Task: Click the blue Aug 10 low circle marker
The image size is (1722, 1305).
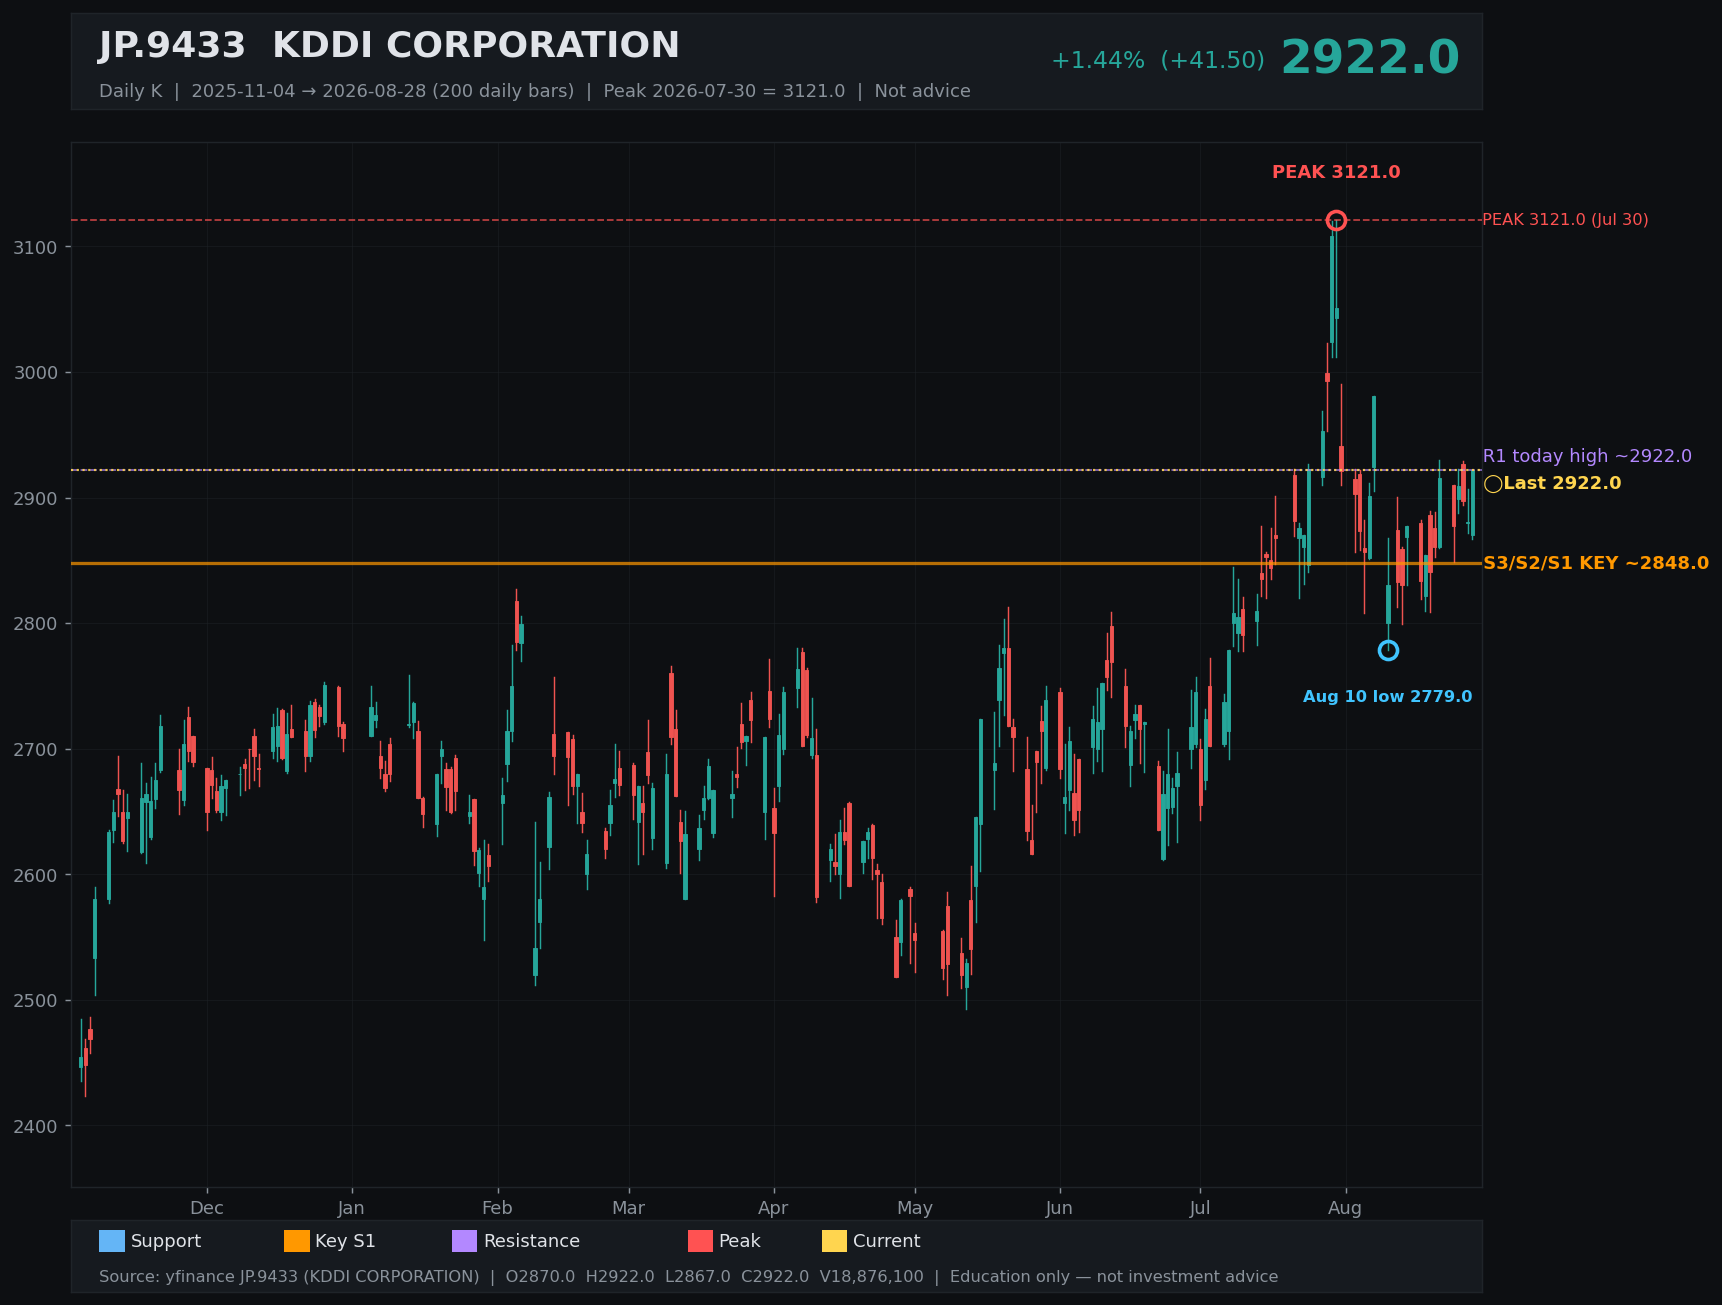Action: pyautogui.click(x=1388, y=651)
